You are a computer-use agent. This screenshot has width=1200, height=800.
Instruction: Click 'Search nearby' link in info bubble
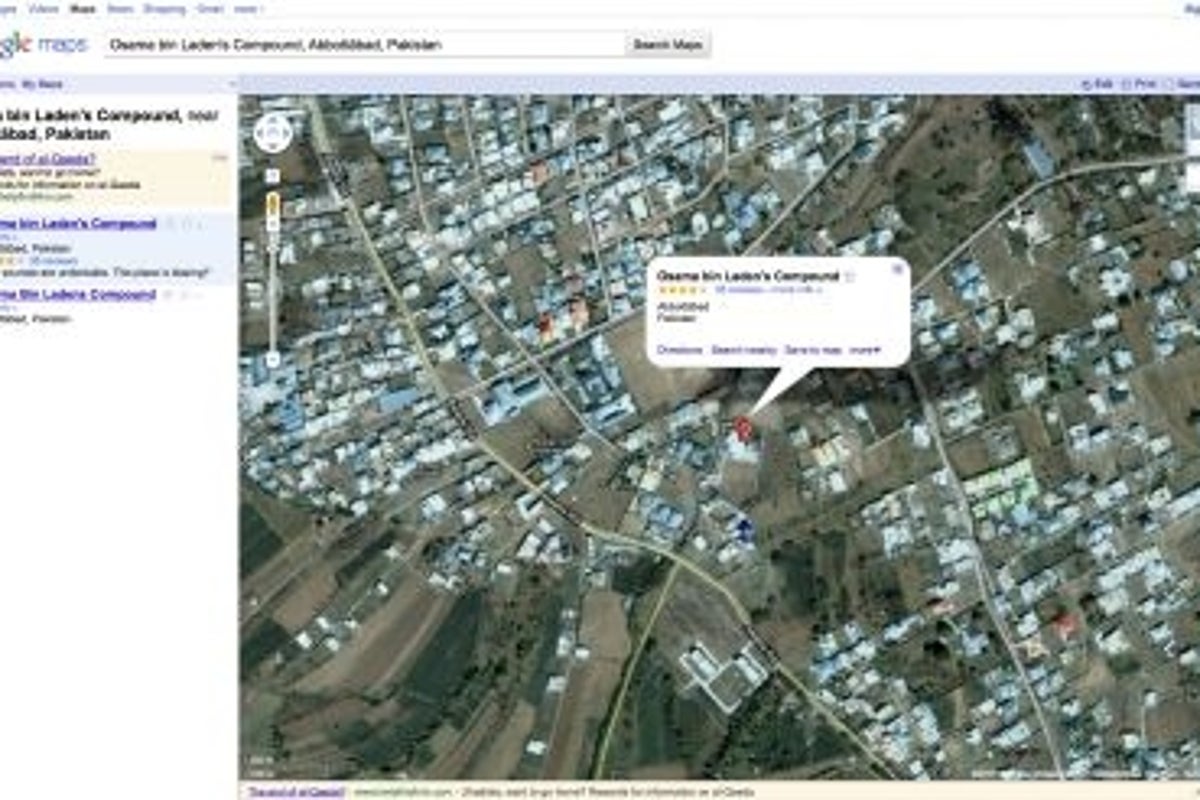pos(743,350)
